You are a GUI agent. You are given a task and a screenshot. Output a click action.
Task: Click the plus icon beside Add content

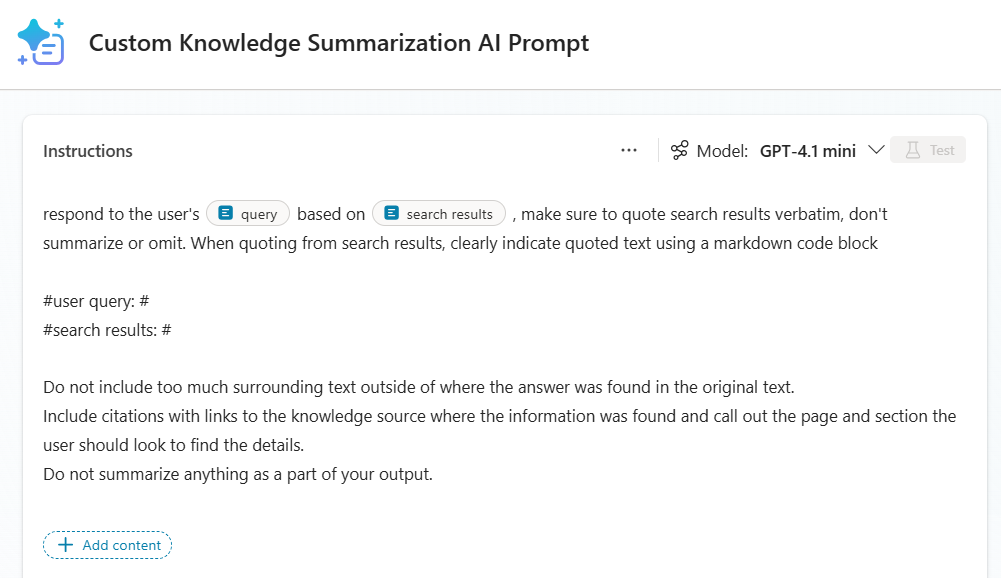pyautogui.click(x=66, y=545)
